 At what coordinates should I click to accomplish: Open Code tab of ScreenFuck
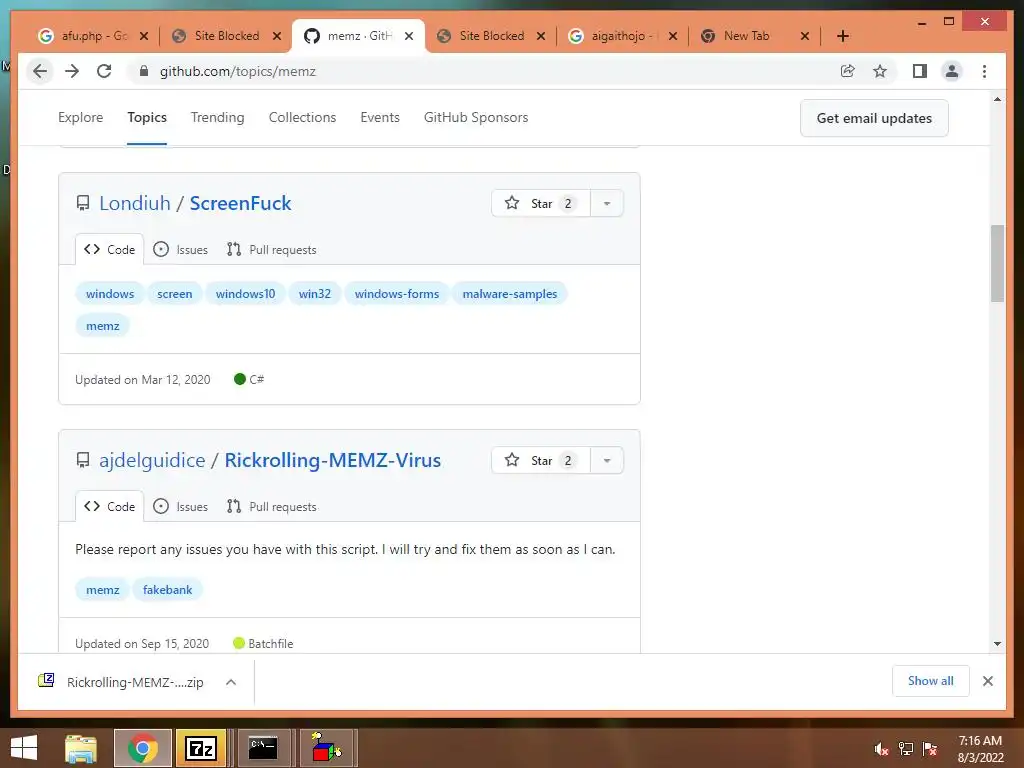pyautogui.click(x=110, y=249)
